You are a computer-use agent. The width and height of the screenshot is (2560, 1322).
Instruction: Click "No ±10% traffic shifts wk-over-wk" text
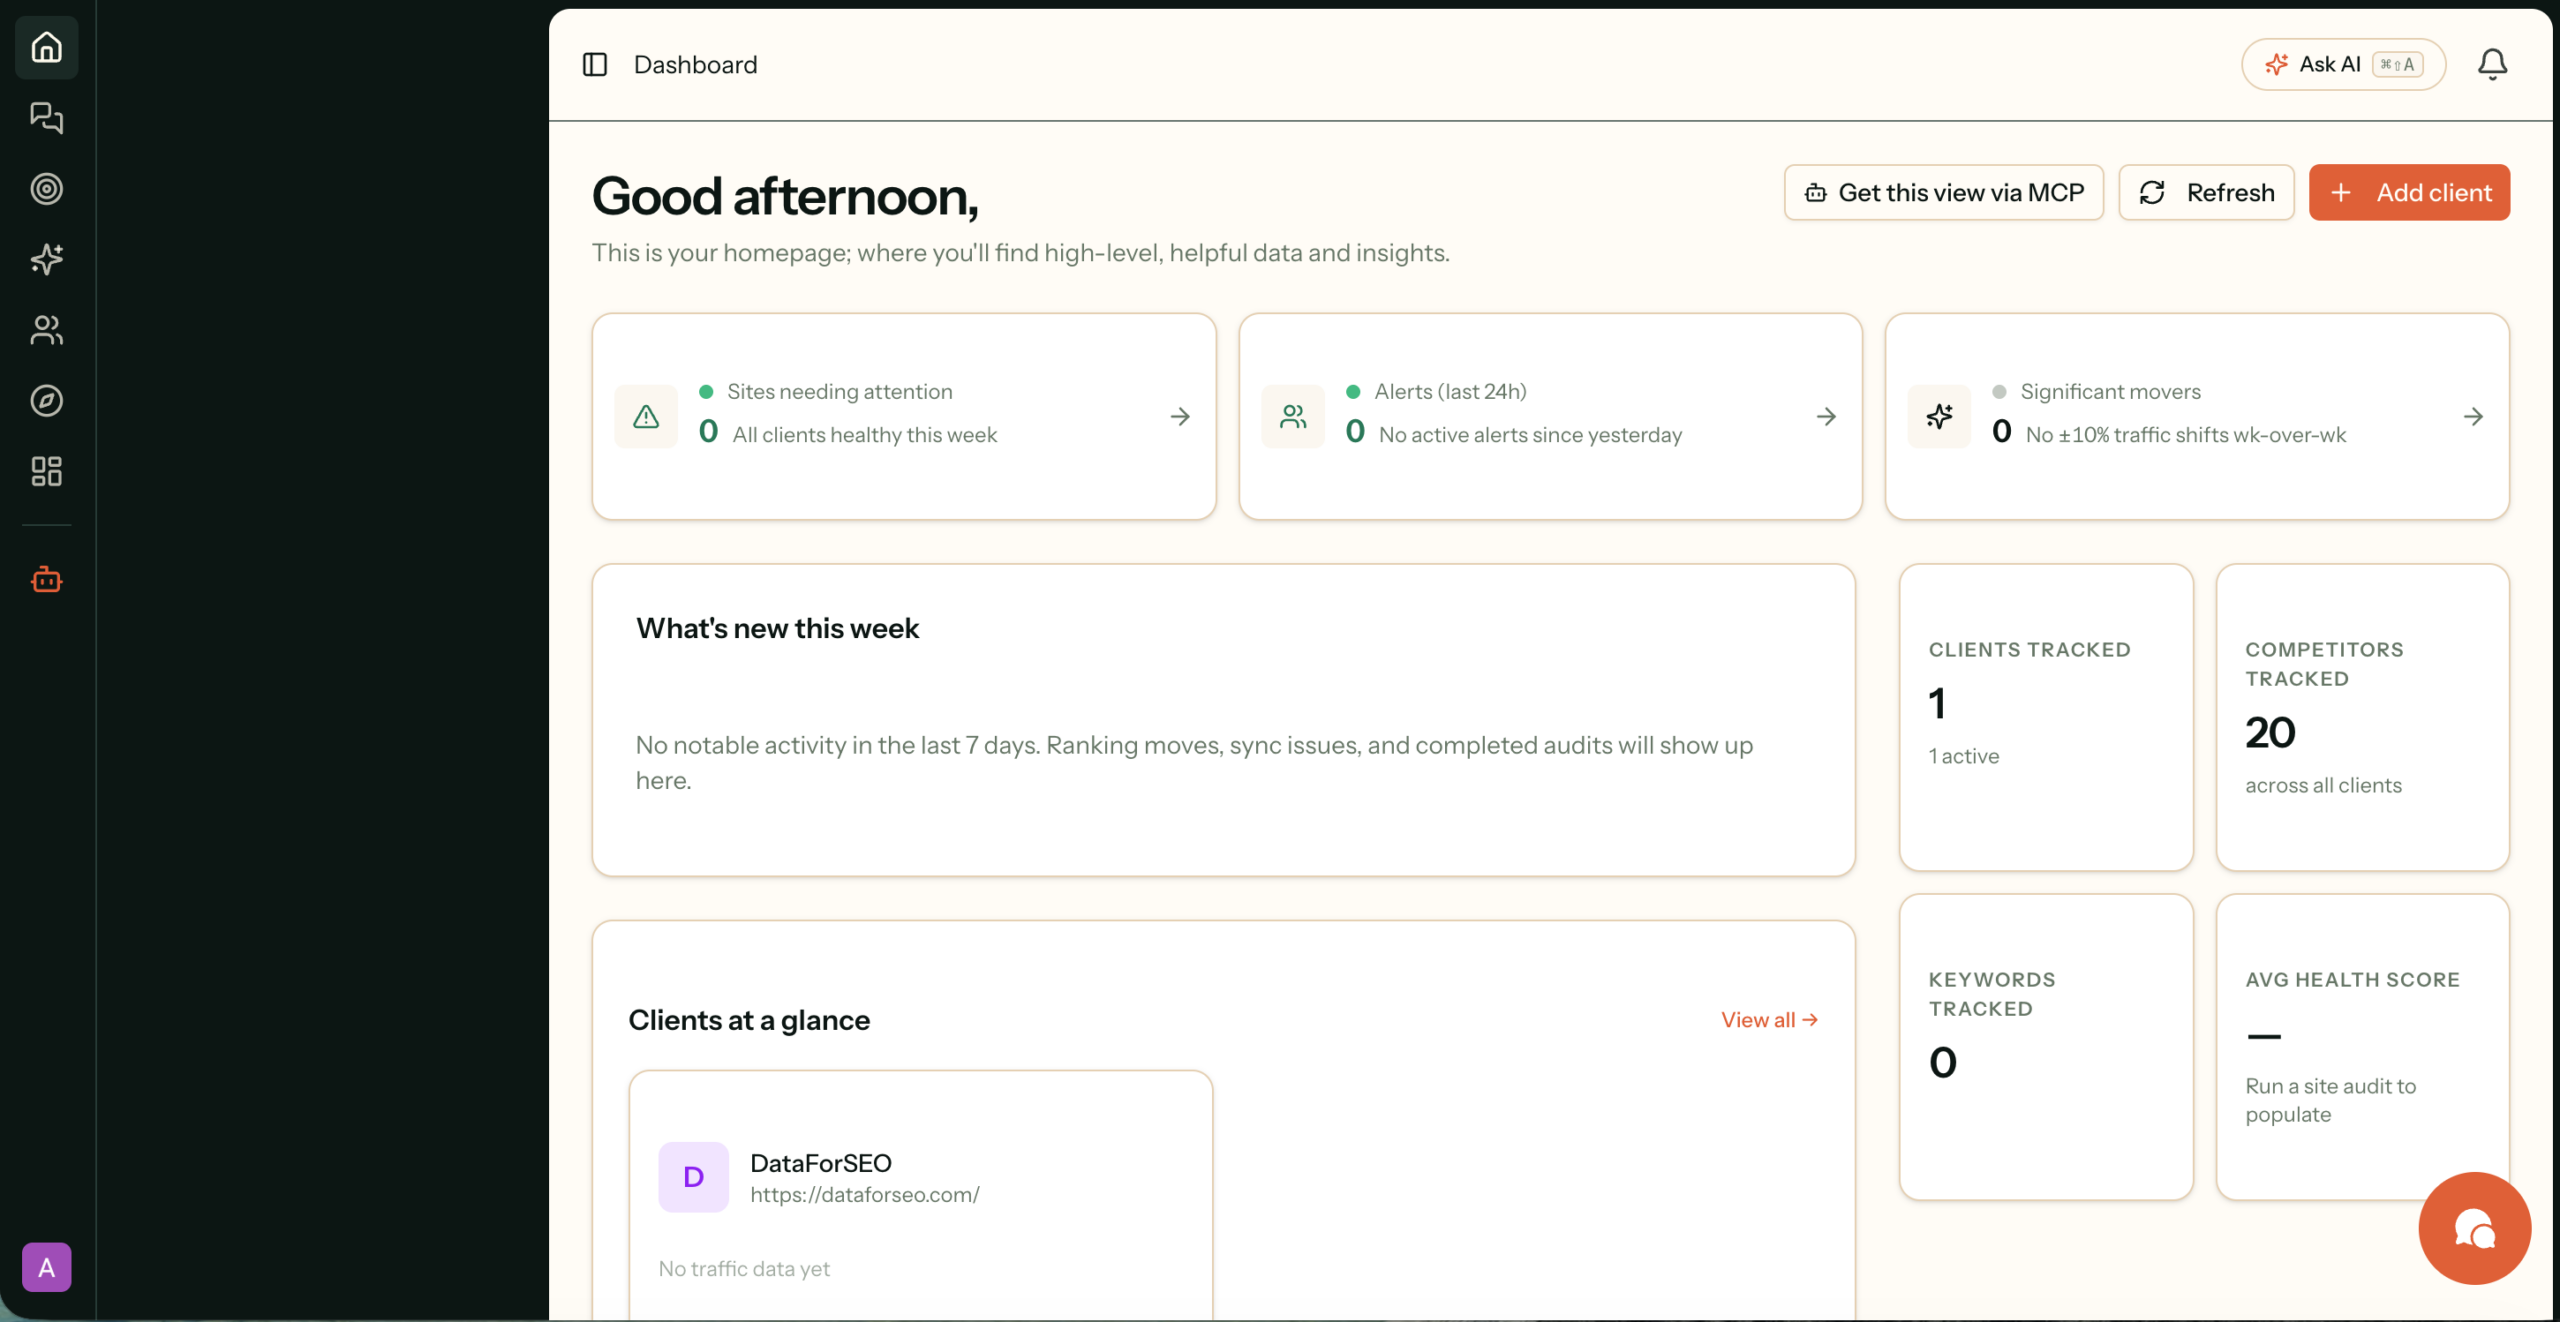point(2185,435)
